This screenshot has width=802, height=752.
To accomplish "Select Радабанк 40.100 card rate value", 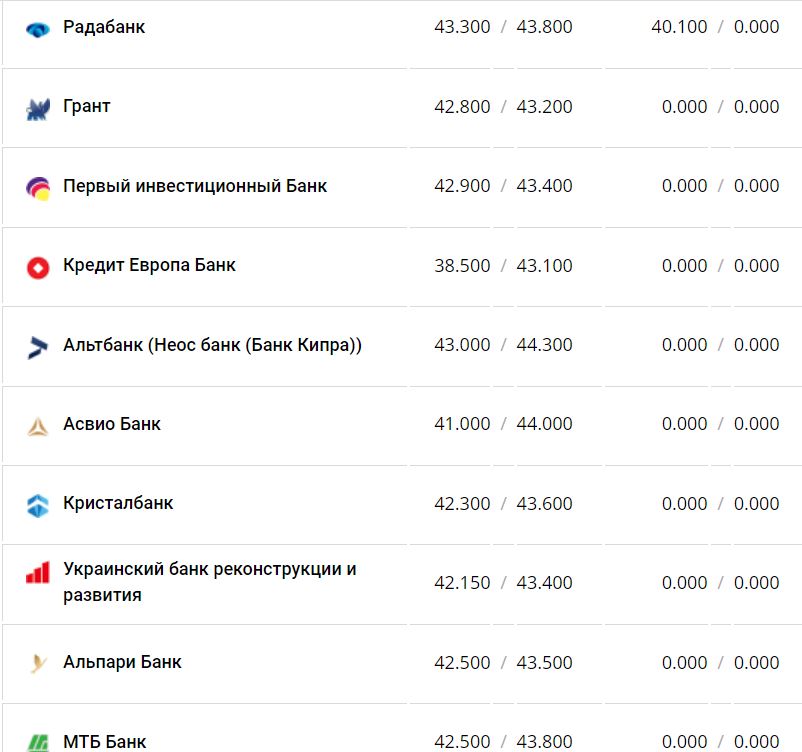I will point(679,27).
